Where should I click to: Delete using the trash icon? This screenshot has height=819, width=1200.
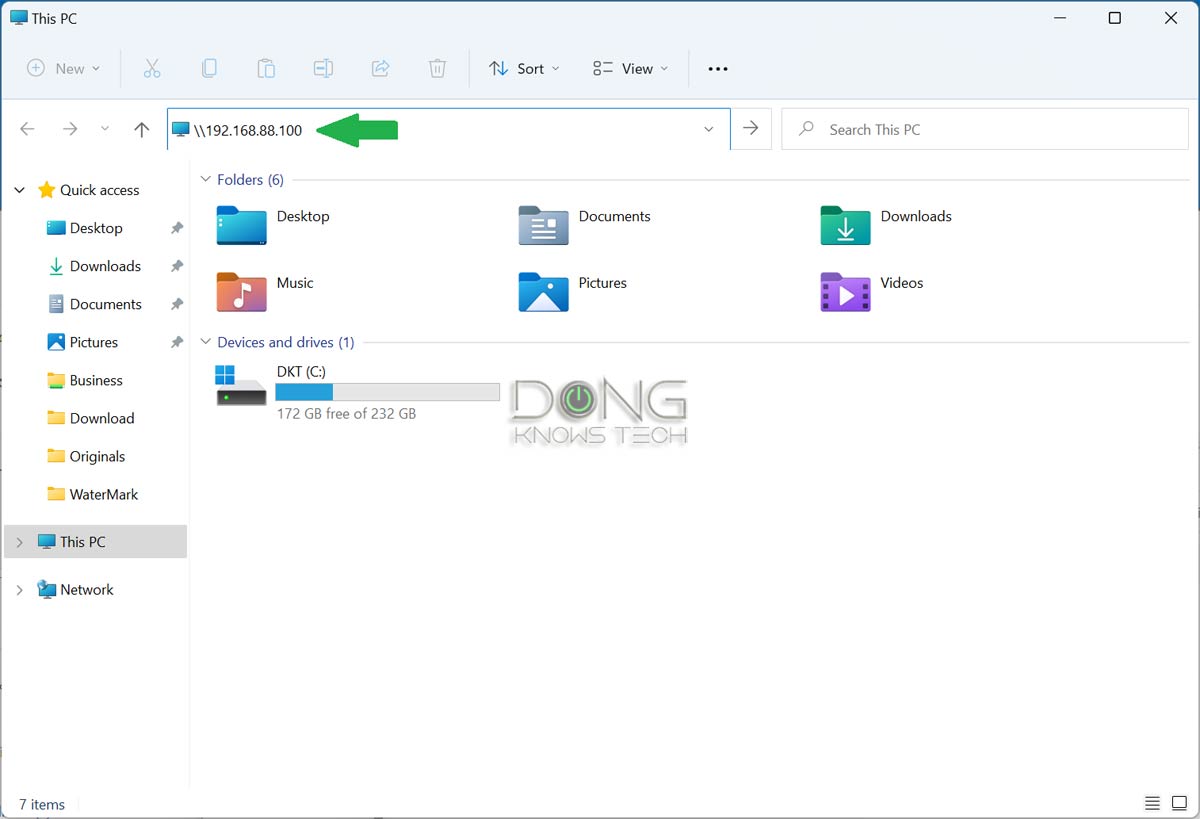(437, 68)
